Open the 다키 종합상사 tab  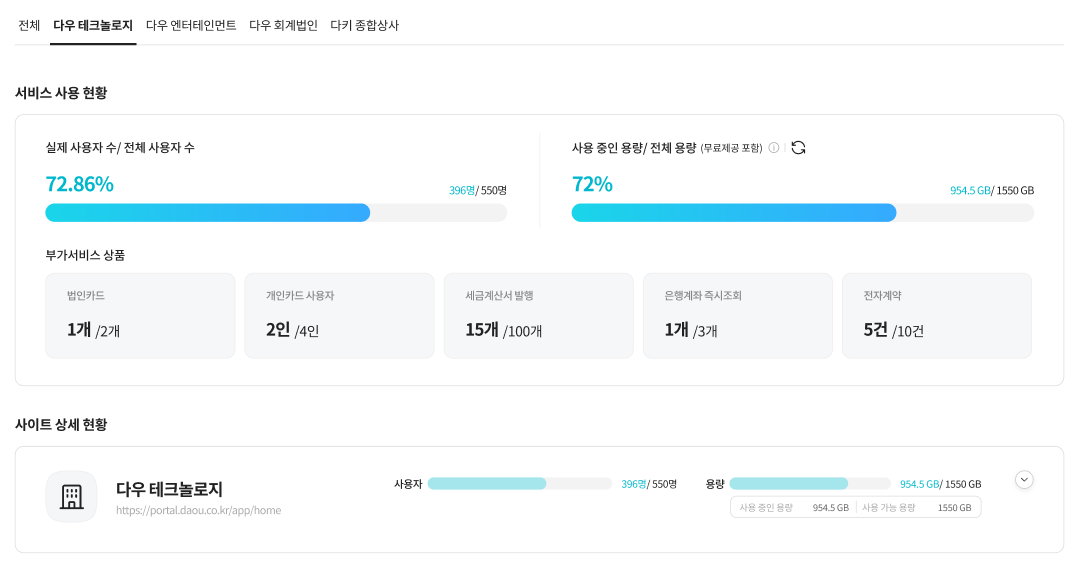pos(364,25)
